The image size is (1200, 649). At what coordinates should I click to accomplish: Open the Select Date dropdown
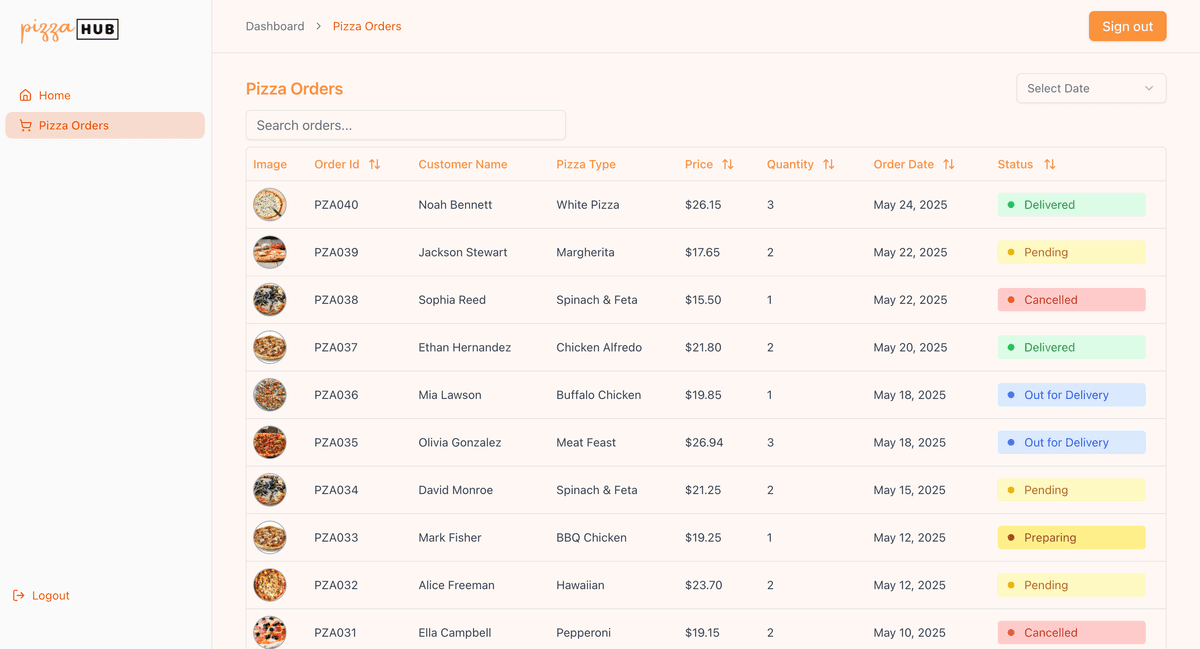[1090, 88]
